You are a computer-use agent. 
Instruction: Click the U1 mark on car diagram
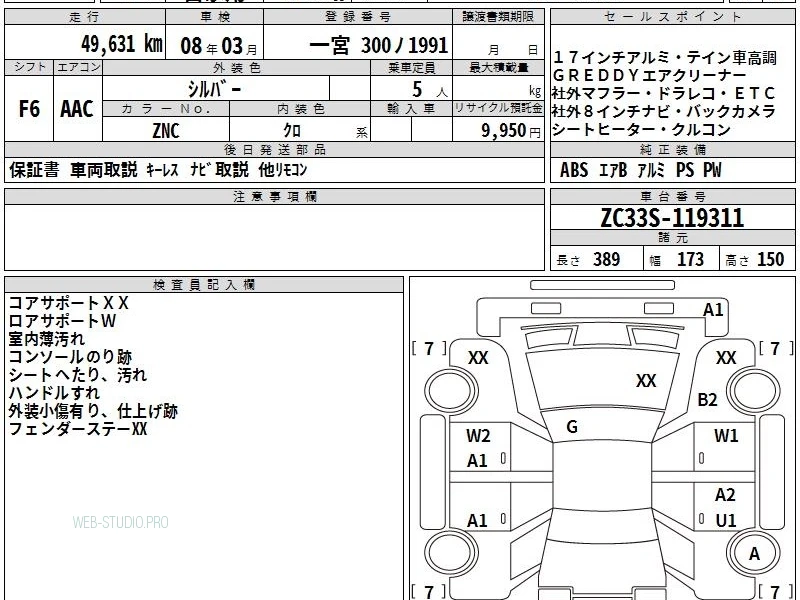[726, 521]
